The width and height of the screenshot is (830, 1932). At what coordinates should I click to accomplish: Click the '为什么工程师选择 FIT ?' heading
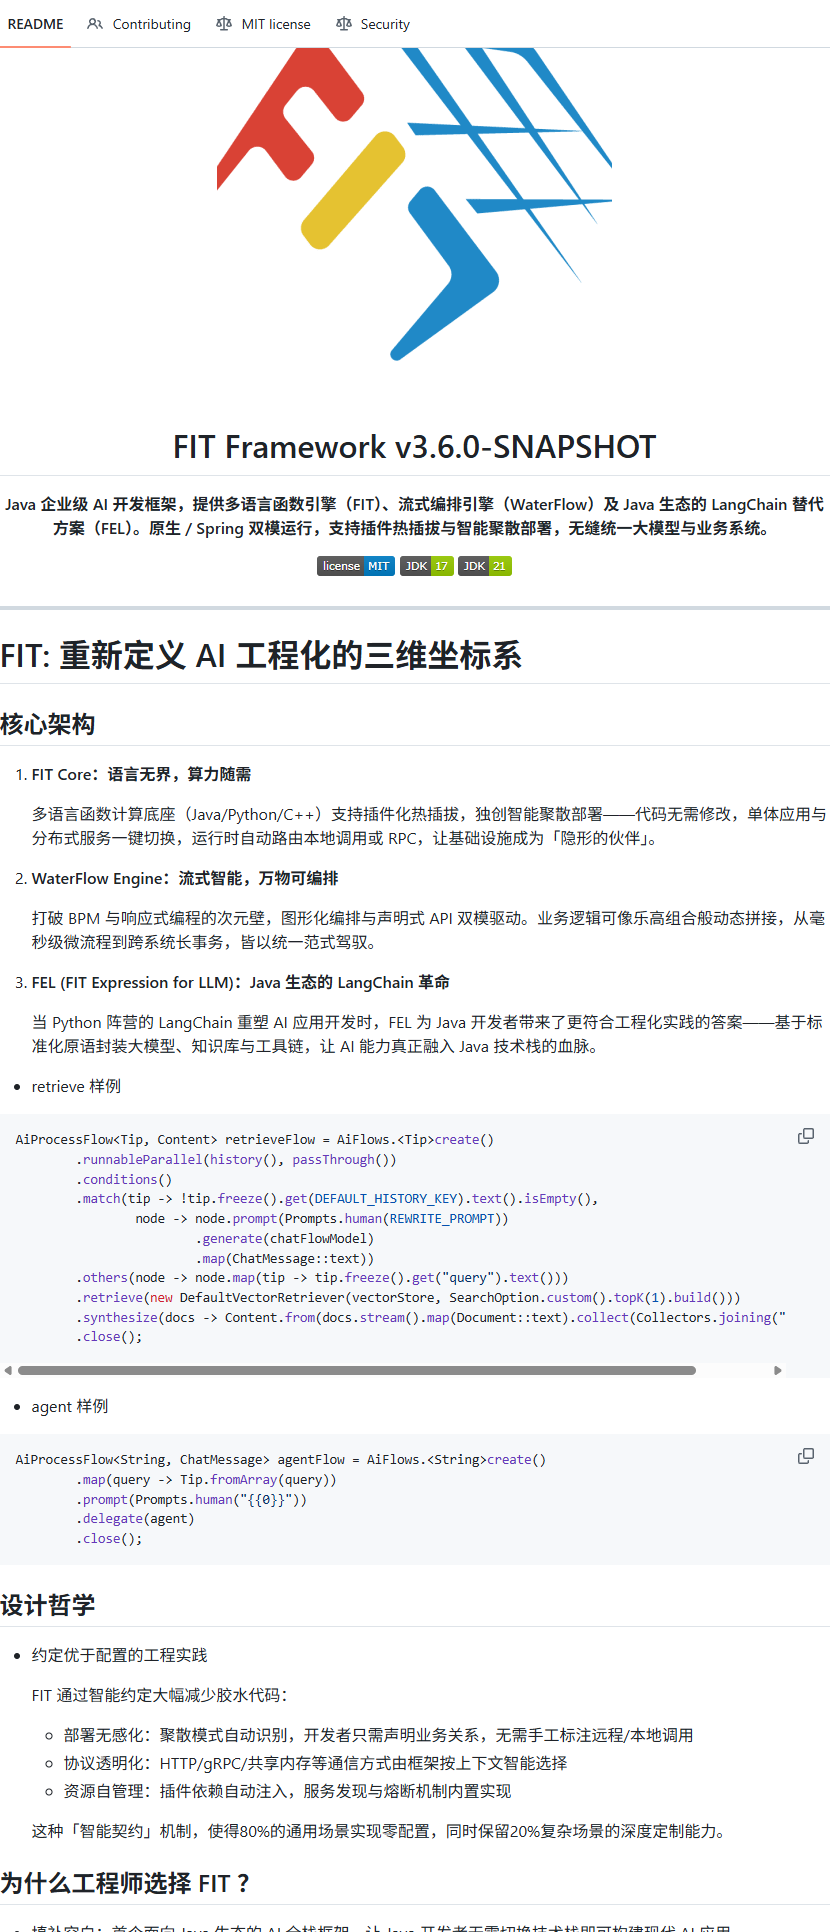point(125,1883)
